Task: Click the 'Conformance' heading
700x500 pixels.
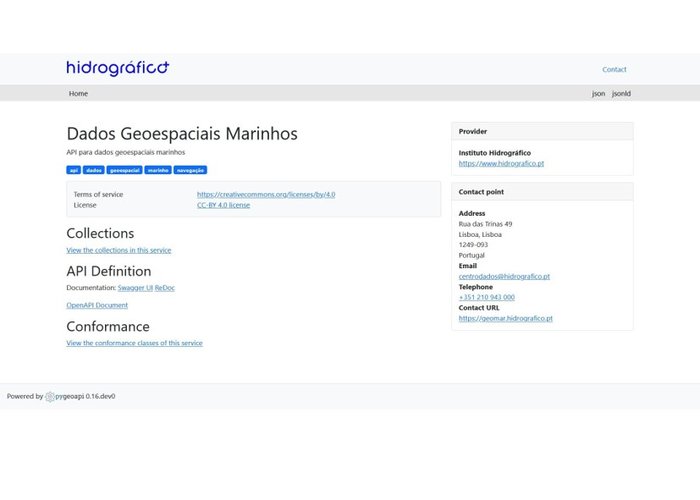Action: (x=108, y=326)
